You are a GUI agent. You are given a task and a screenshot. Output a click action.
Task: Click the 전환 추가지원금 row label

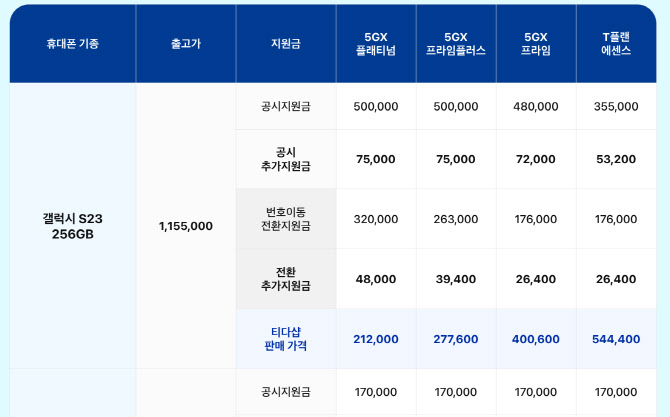[286, 279]
